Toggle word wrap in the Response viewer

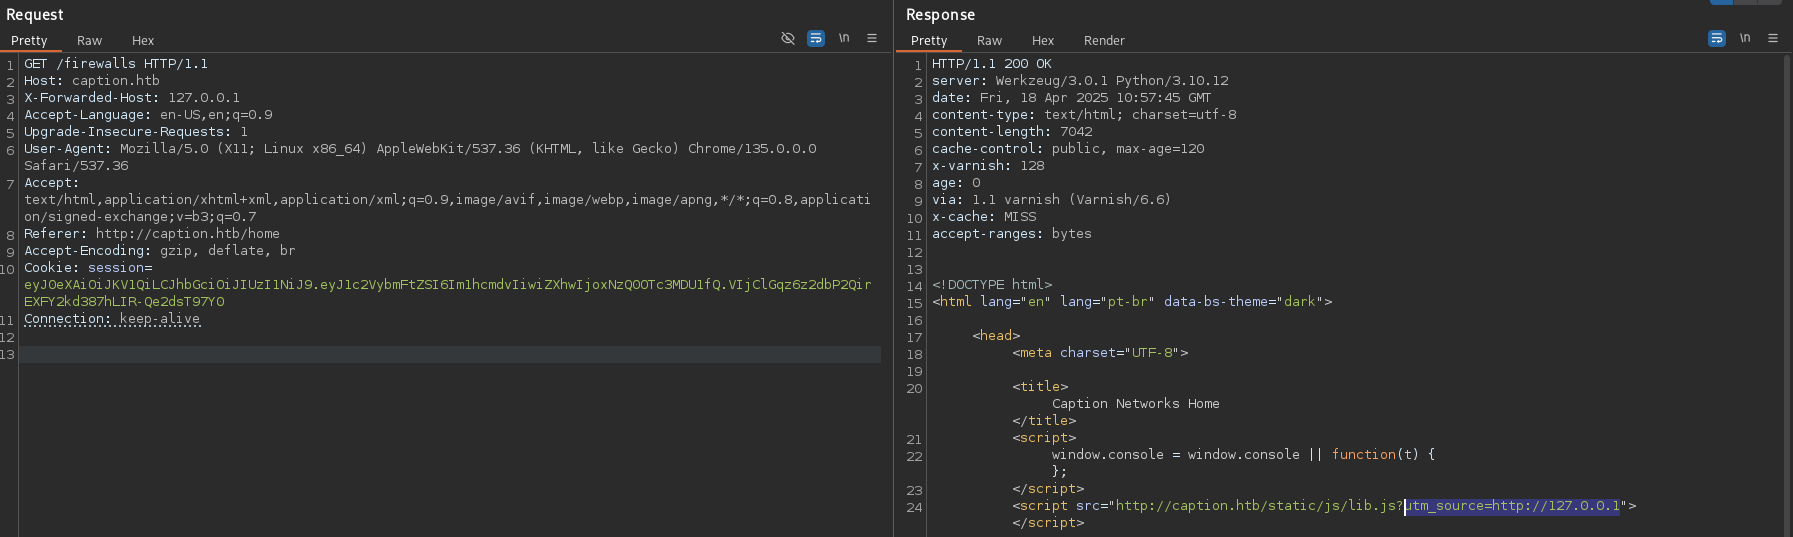[1717, 38]
